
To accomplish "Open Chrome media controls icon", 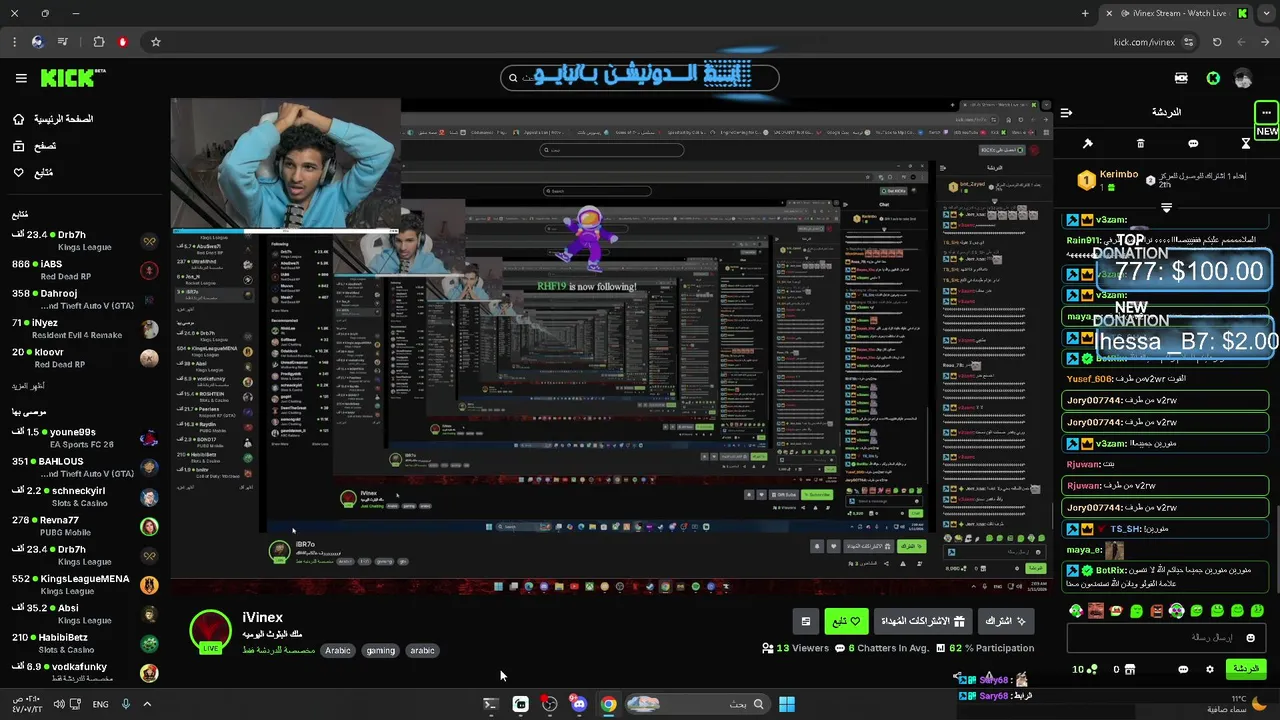I will 63,42.
